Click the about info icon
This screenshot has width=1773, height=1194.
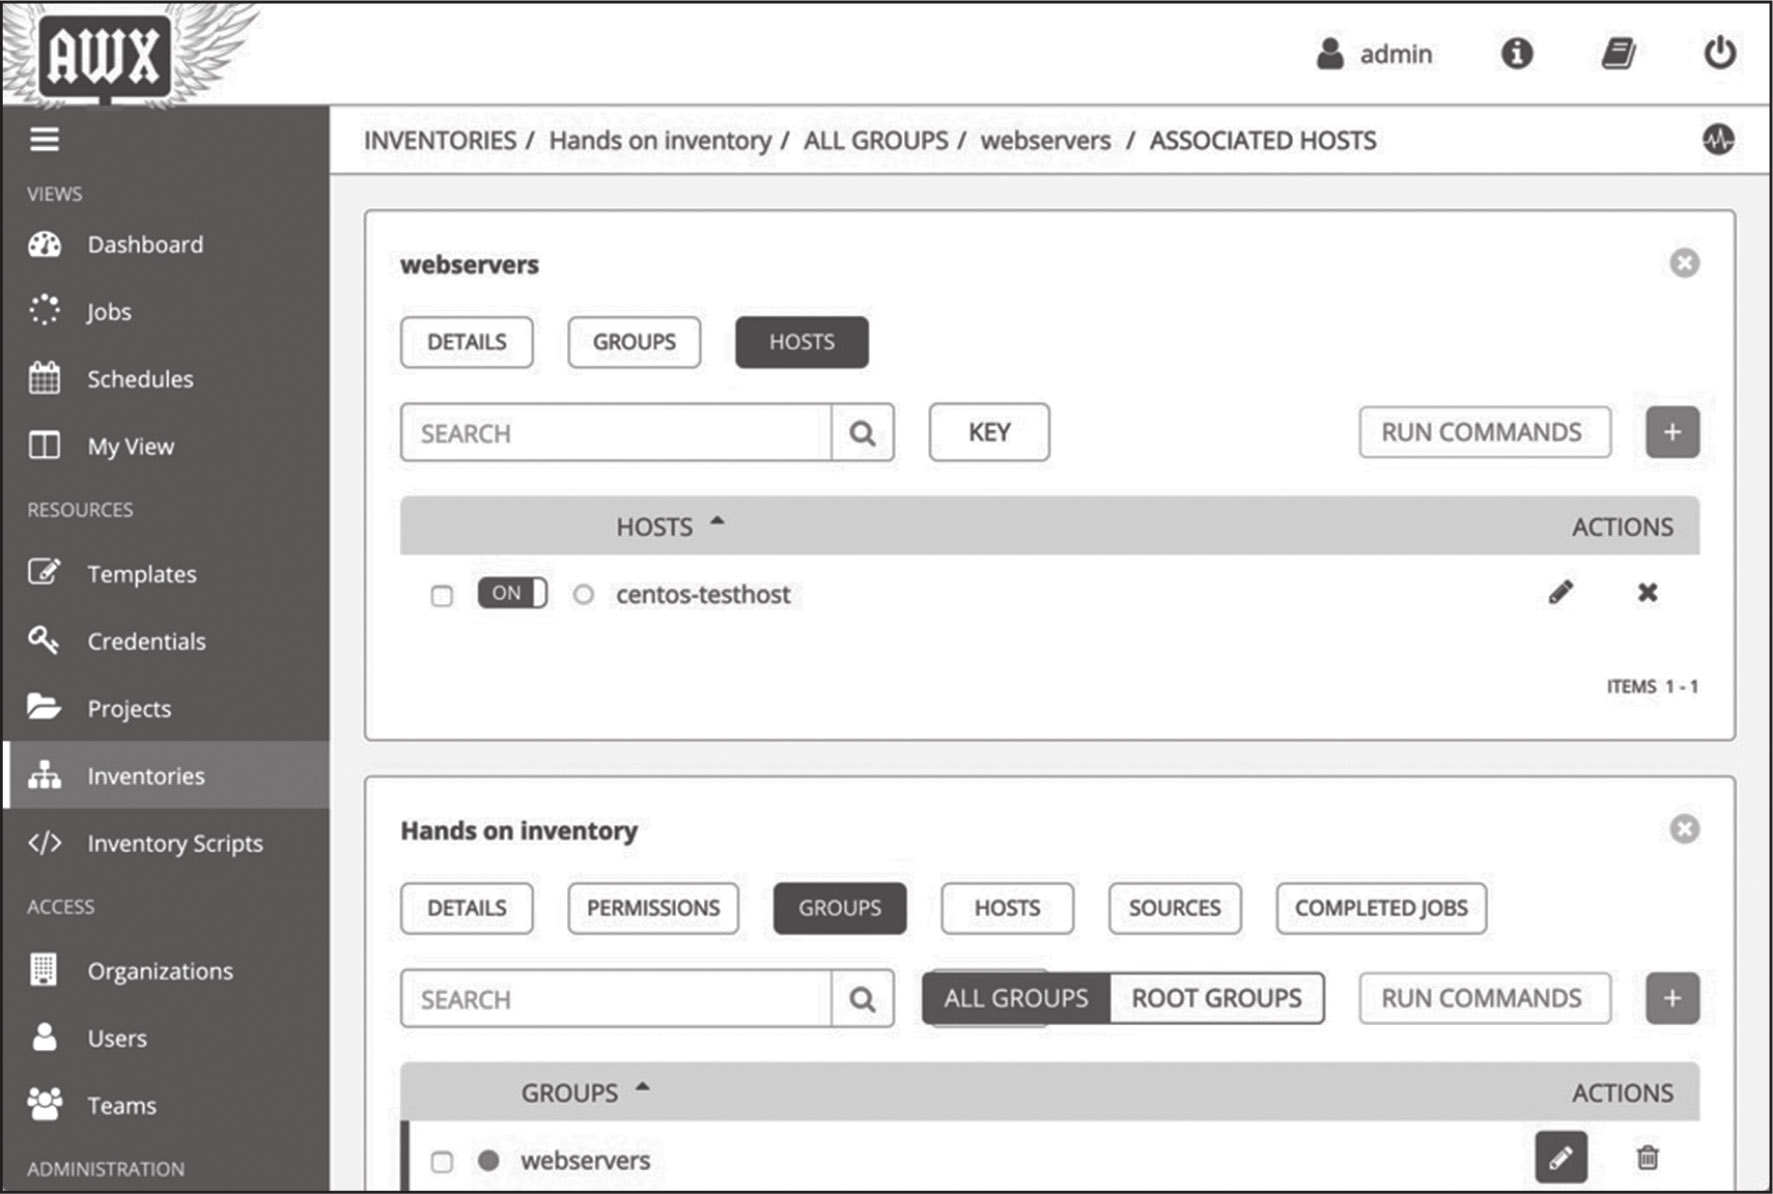(x=1516, y=53)
